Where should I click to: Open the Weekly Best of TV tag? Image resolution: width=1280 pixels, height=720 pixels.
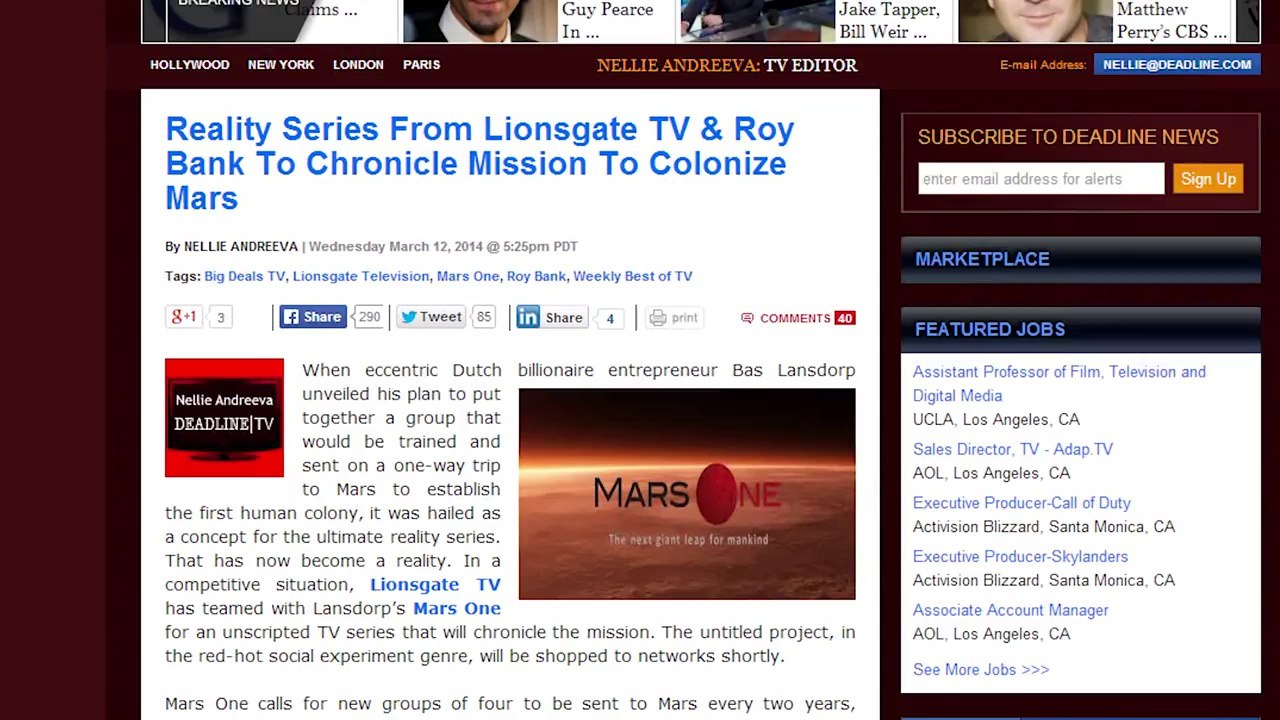(x=633, y=276)
